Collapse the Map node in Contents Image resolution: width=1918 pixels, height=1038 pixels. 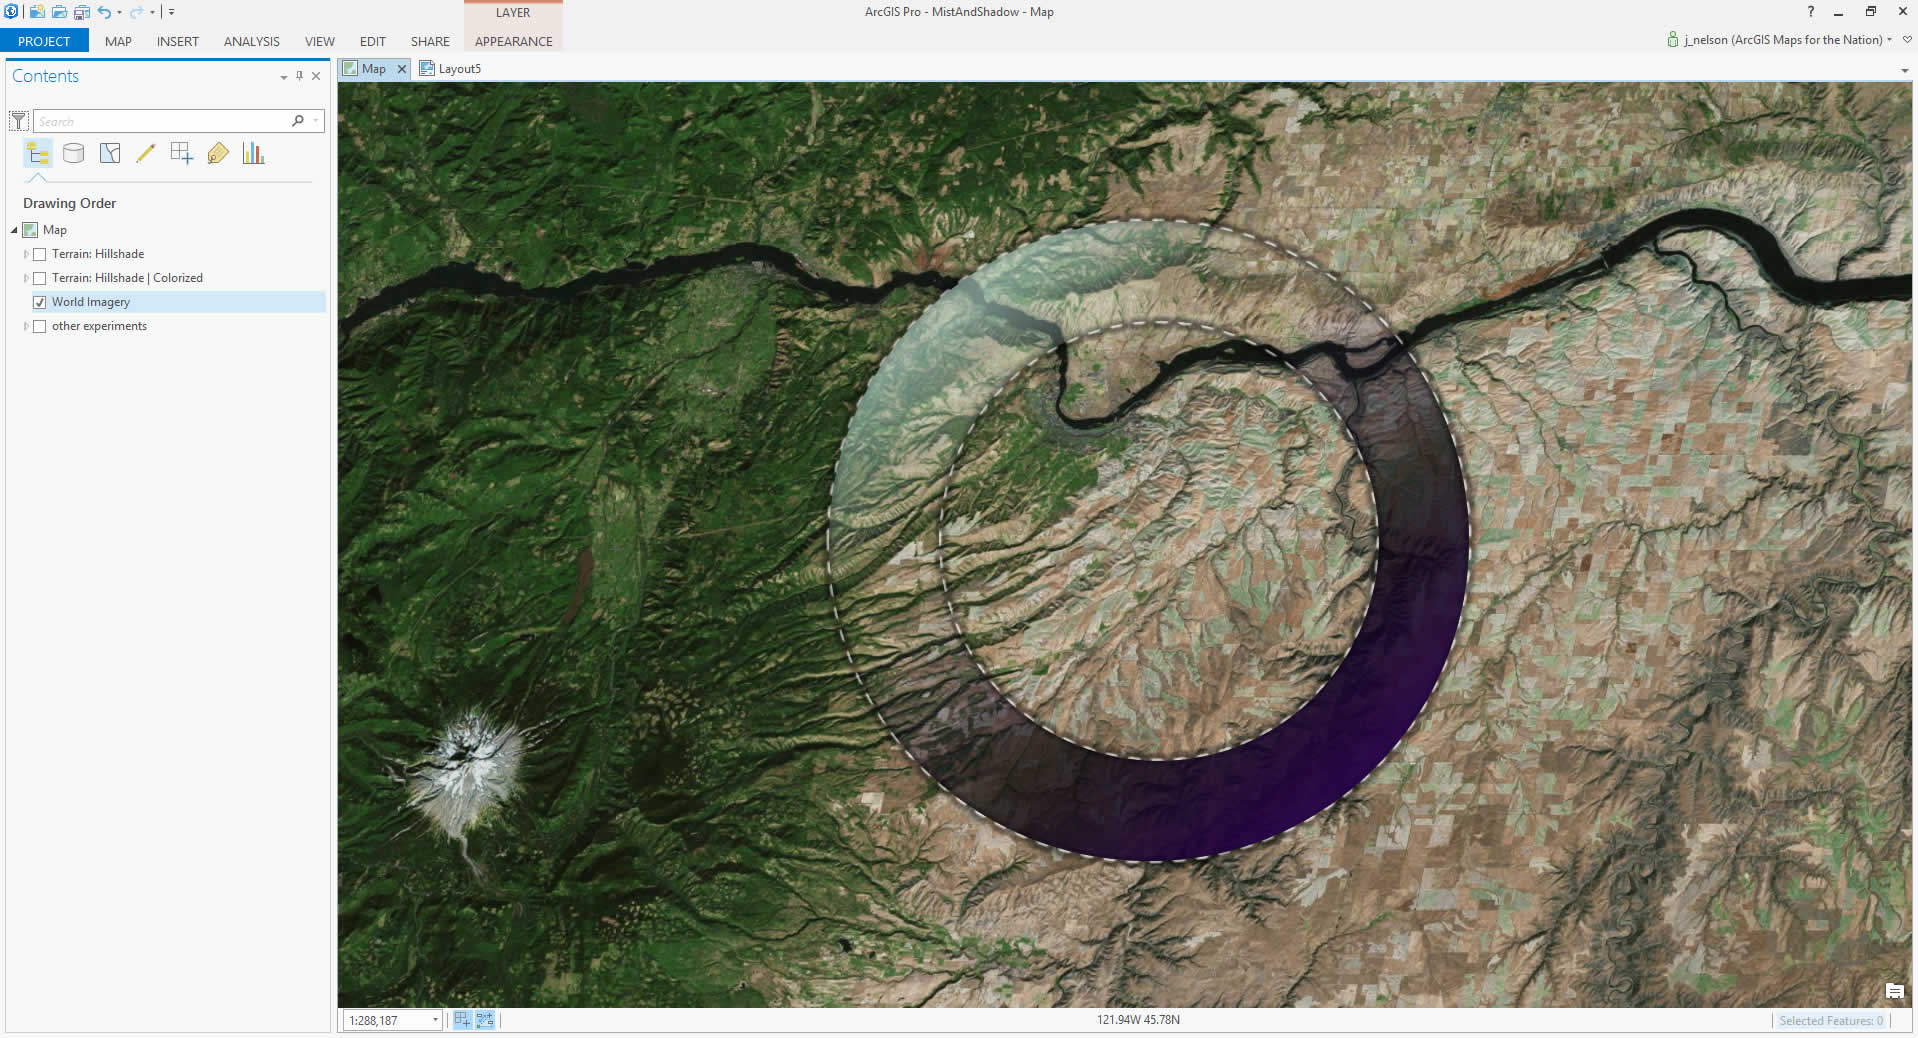14,230
